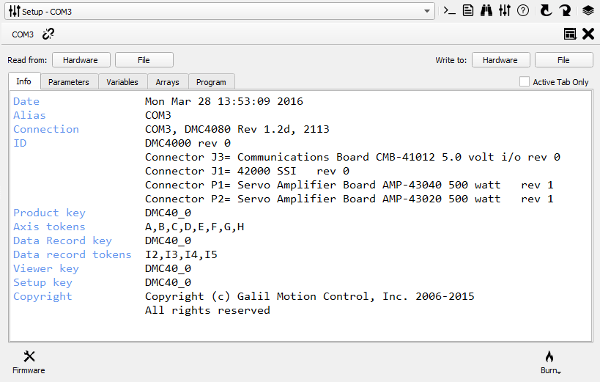
Task: Click the undo arrow icon
Action: pos(546,10)
